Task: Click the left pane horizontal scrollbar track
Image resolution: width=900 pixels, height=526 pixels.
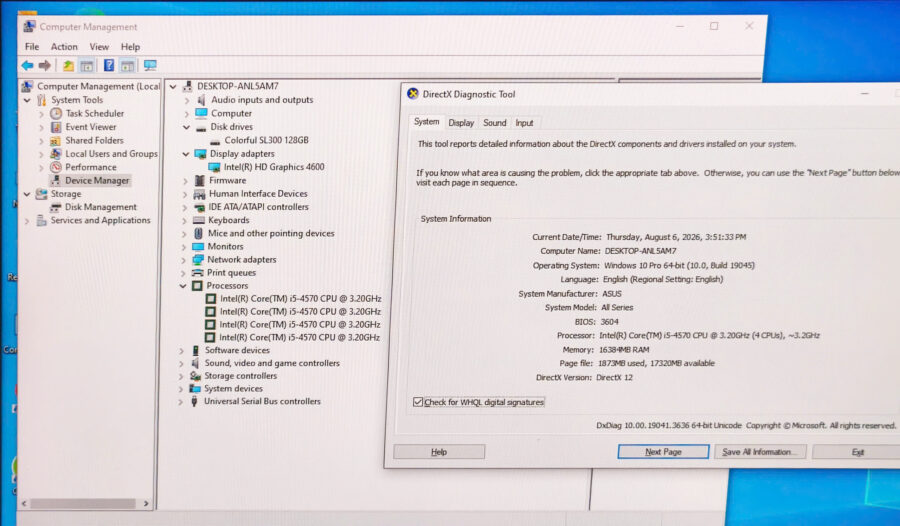Action: point(85,503)
